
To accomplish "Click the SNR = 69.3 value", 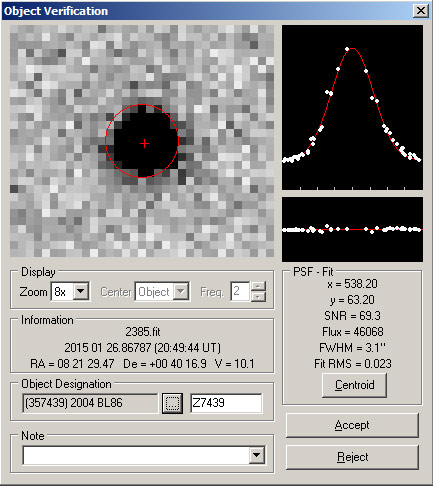I will (352, 315).
